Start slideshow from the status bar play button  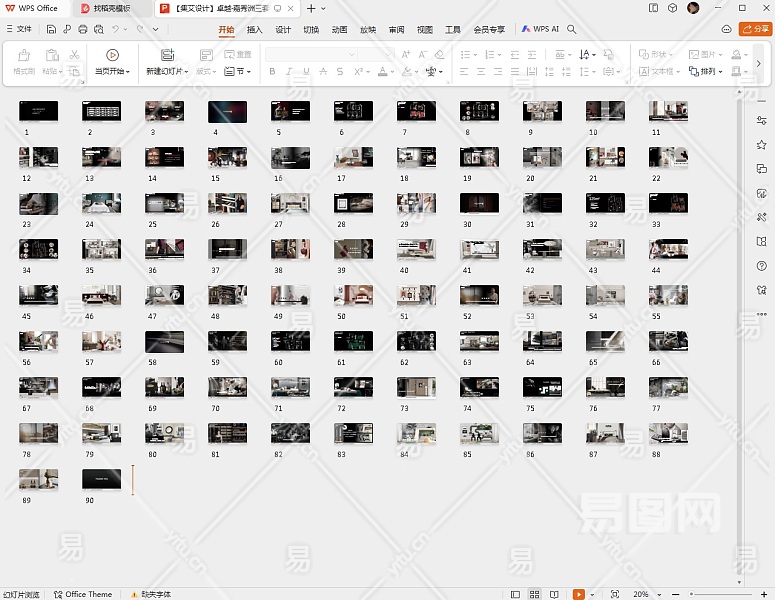coord(579,594)
